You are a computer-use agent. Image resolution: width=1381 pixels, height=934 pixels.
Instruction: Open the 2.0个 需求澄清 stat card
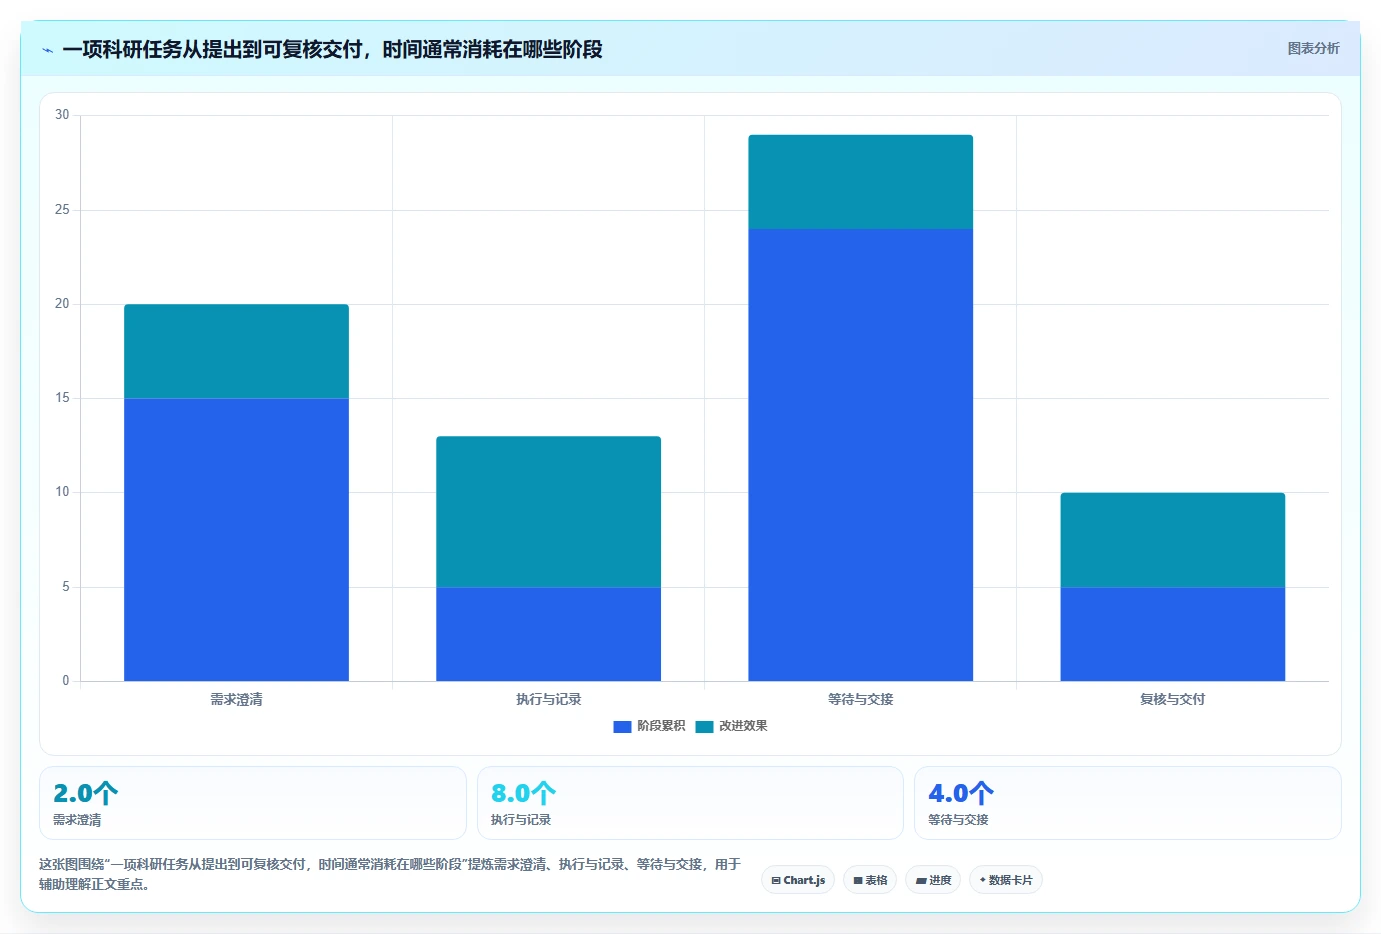point(253,803)
